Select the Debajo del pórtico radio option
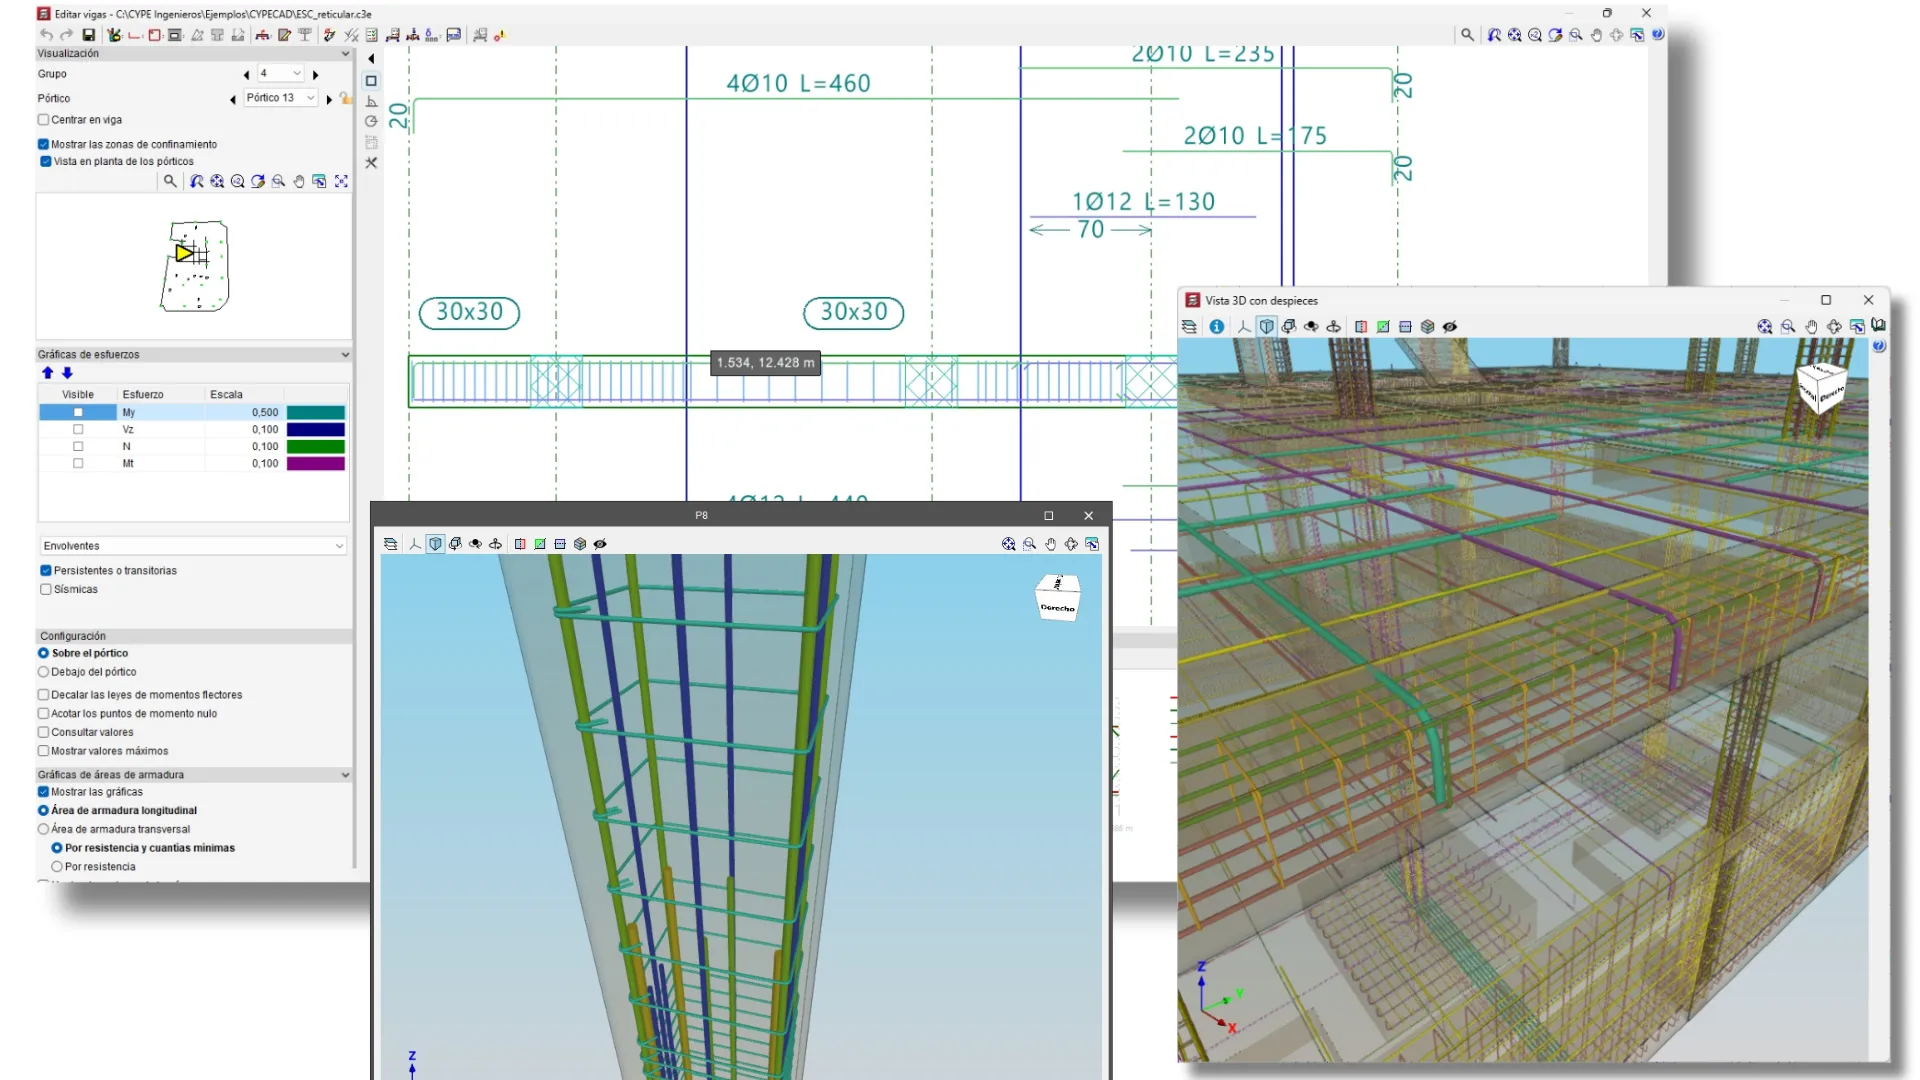Viewport: 1920px width, 1080px height. pyautogui.click(x=44, y=672)
